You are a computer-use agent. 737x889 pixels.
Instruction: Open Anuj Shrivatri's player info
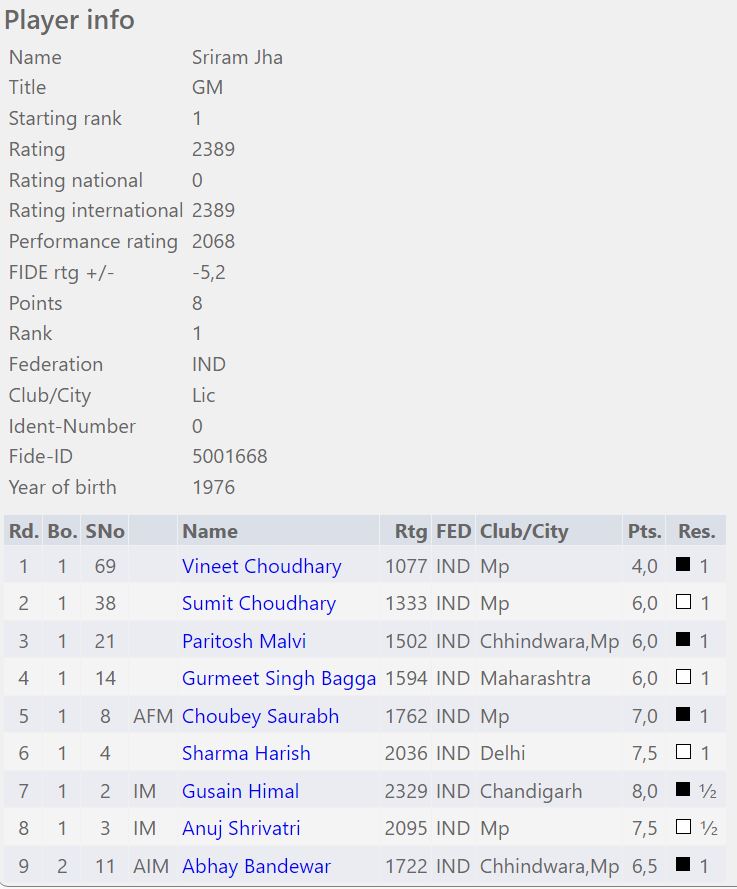click(241, 828)
